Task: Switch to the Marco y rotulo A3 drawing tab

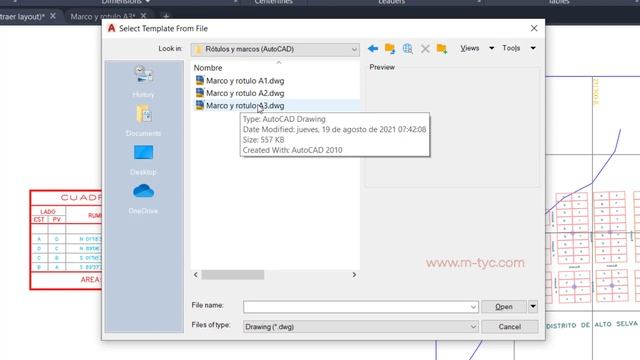Action: [102, 16]
